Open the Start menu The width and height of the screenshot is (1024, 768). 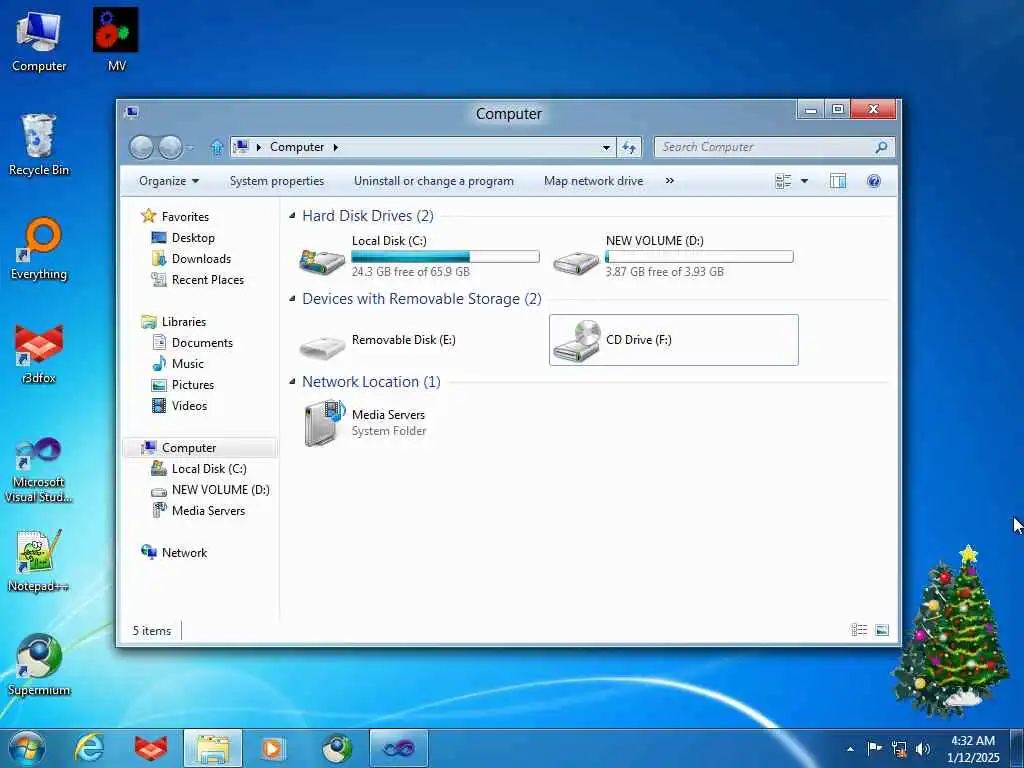27,748
